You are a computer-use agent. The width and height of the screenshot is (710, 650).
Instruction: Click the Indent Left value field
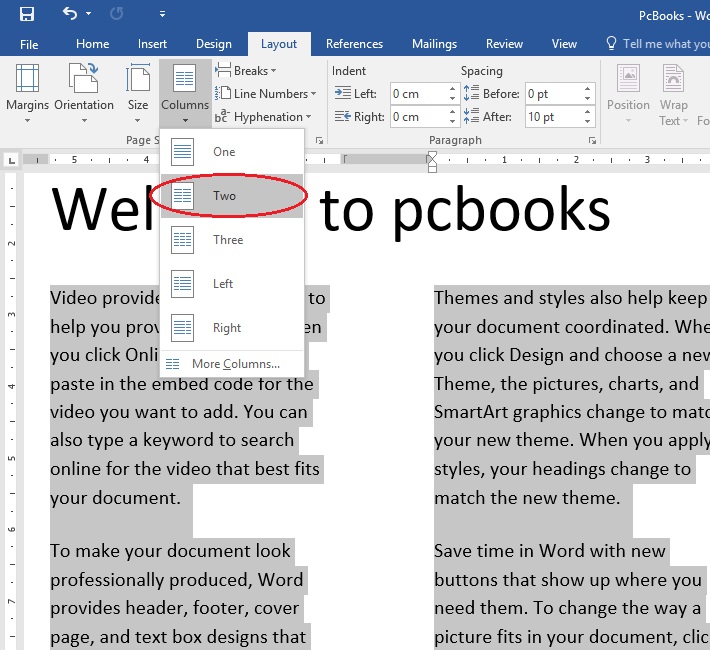point(418,94)
